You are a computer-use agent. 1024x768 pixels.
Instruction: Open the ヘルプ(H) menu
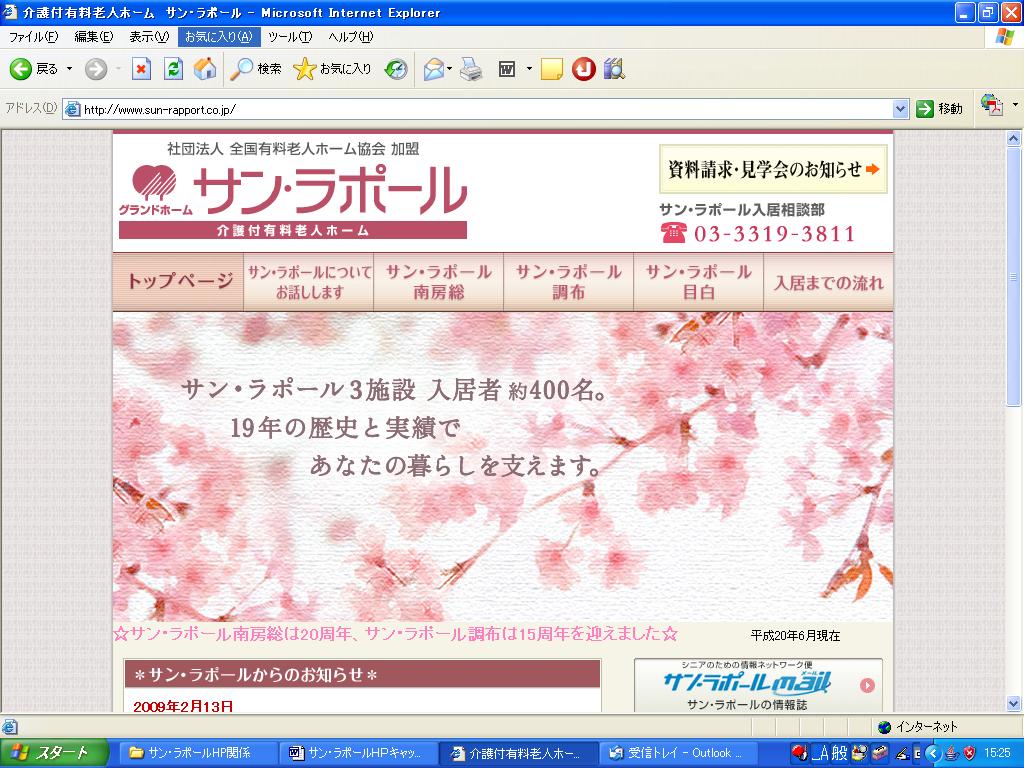pyautogui.click(x=351, y=37)
